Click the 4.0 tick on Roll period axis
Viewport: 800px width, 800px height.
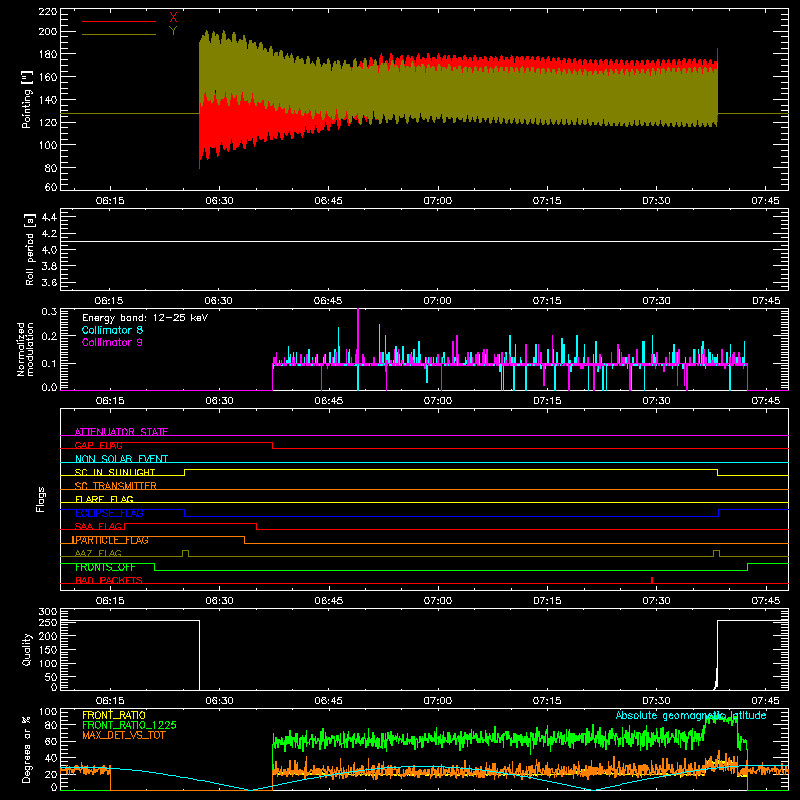[49, 250]
